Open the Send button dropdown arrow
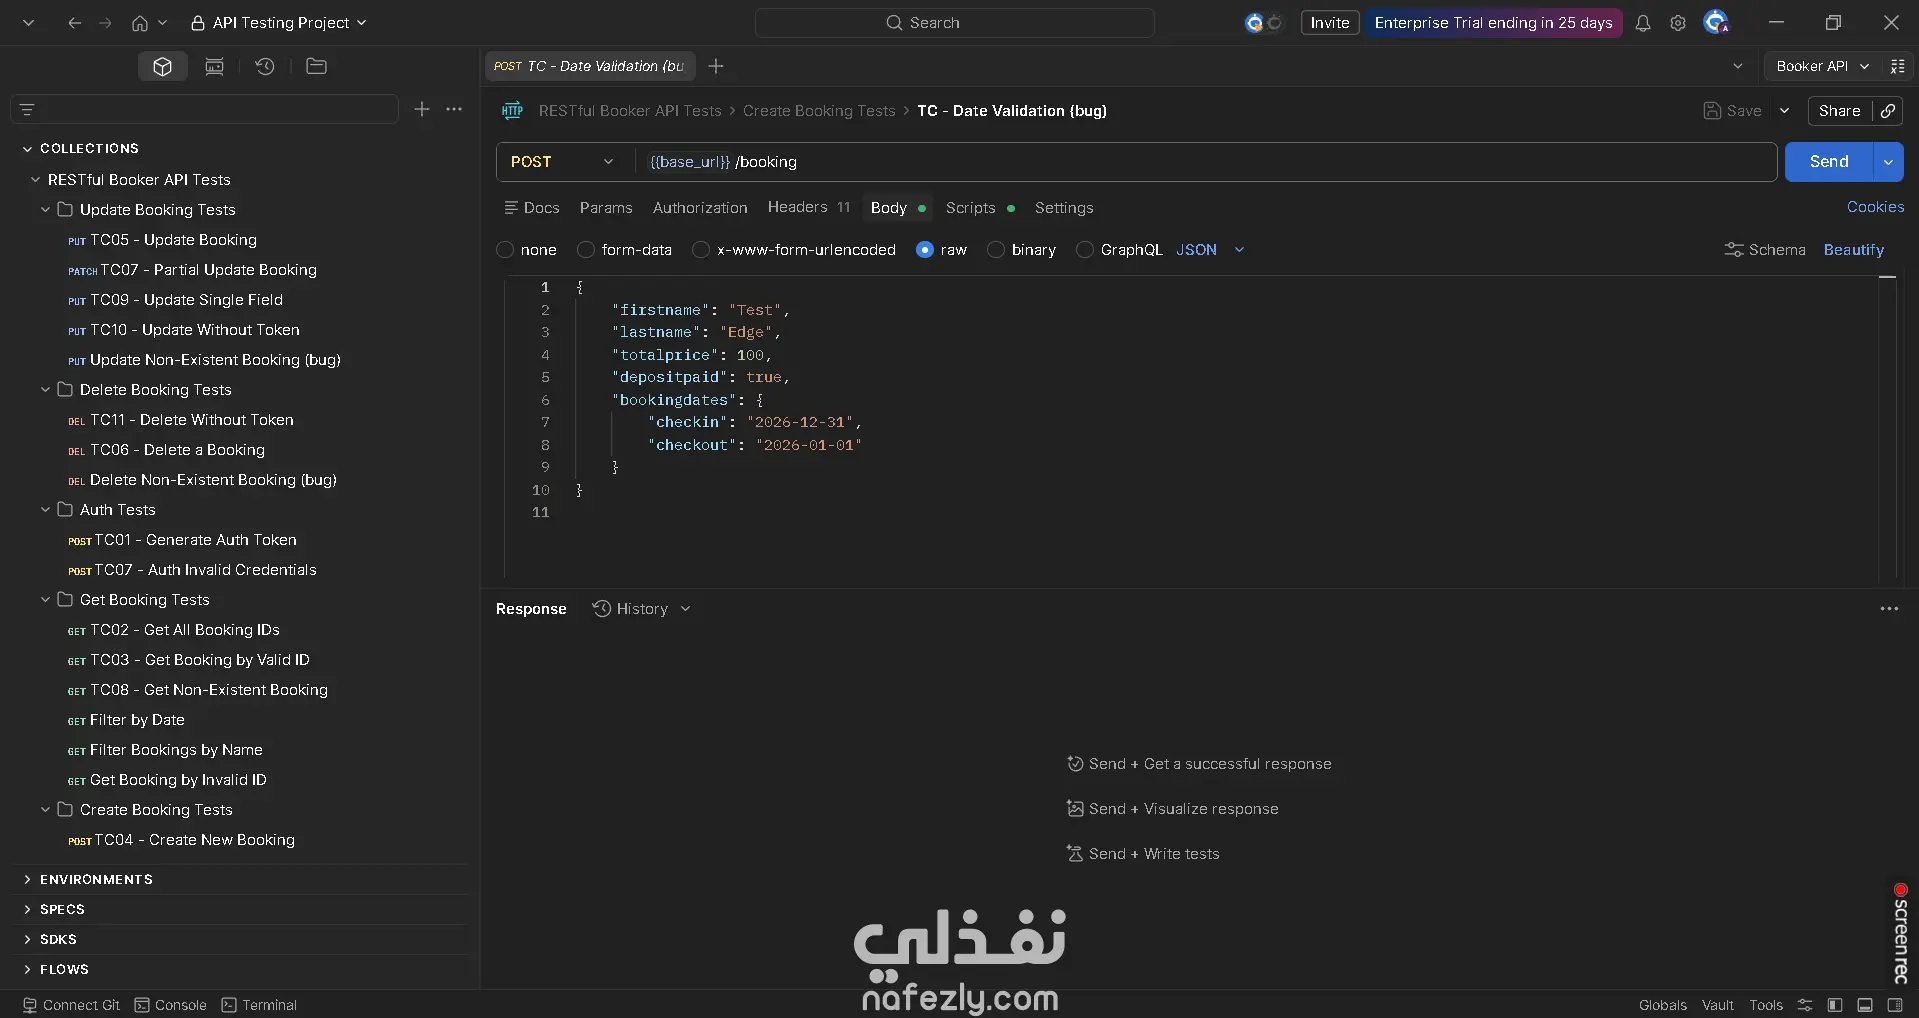 click(1888, 162)
